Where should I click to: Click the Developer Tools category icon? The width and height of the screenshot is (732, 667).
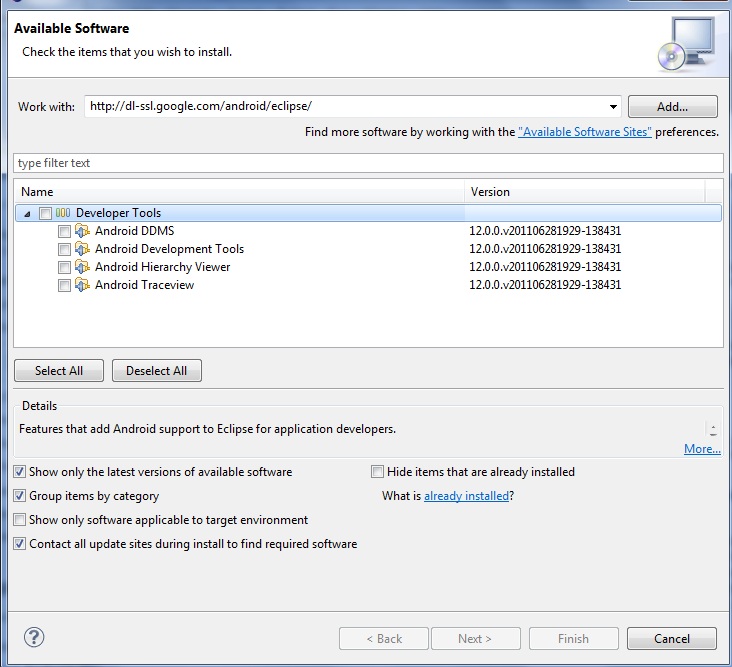(63, 213)
